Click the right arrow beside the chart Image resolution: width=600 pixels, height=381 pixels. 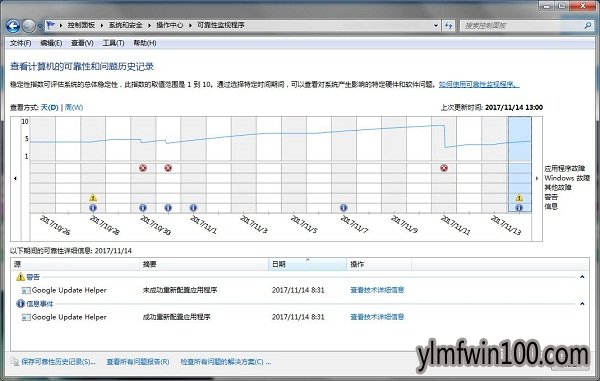536,178
